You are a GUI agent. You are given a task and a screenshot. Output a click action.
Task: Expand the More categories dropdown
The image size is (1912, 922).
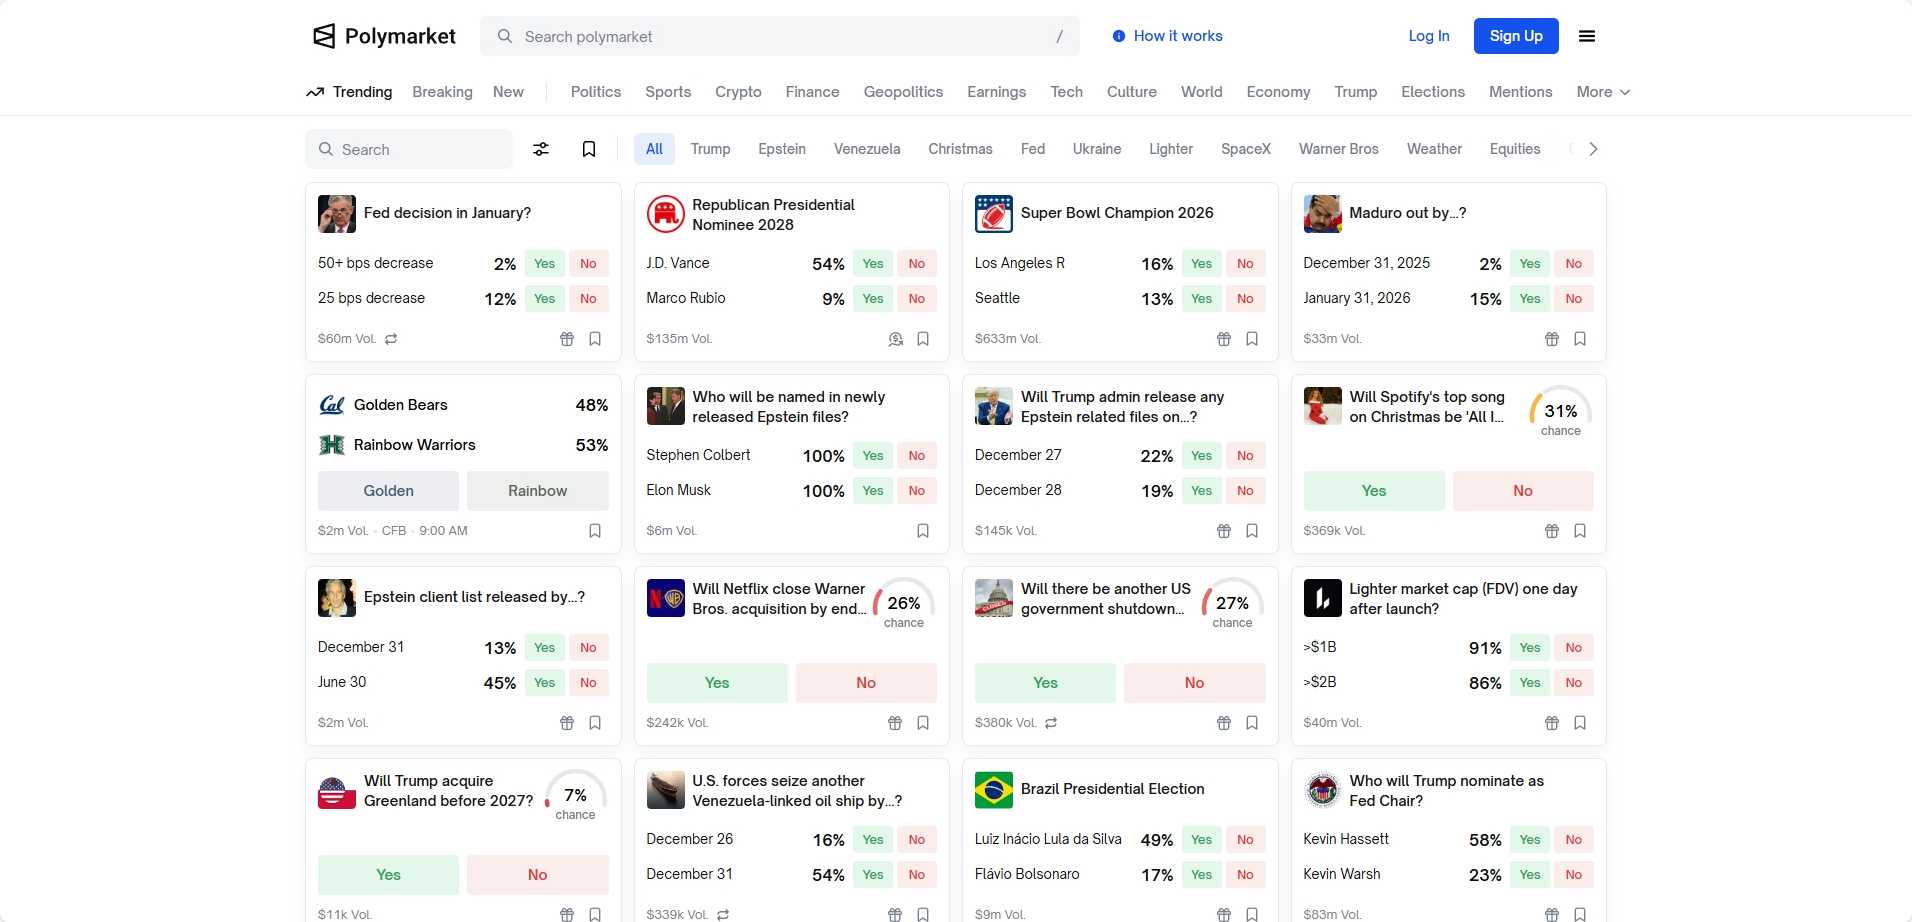click(x=1603, y=92)
